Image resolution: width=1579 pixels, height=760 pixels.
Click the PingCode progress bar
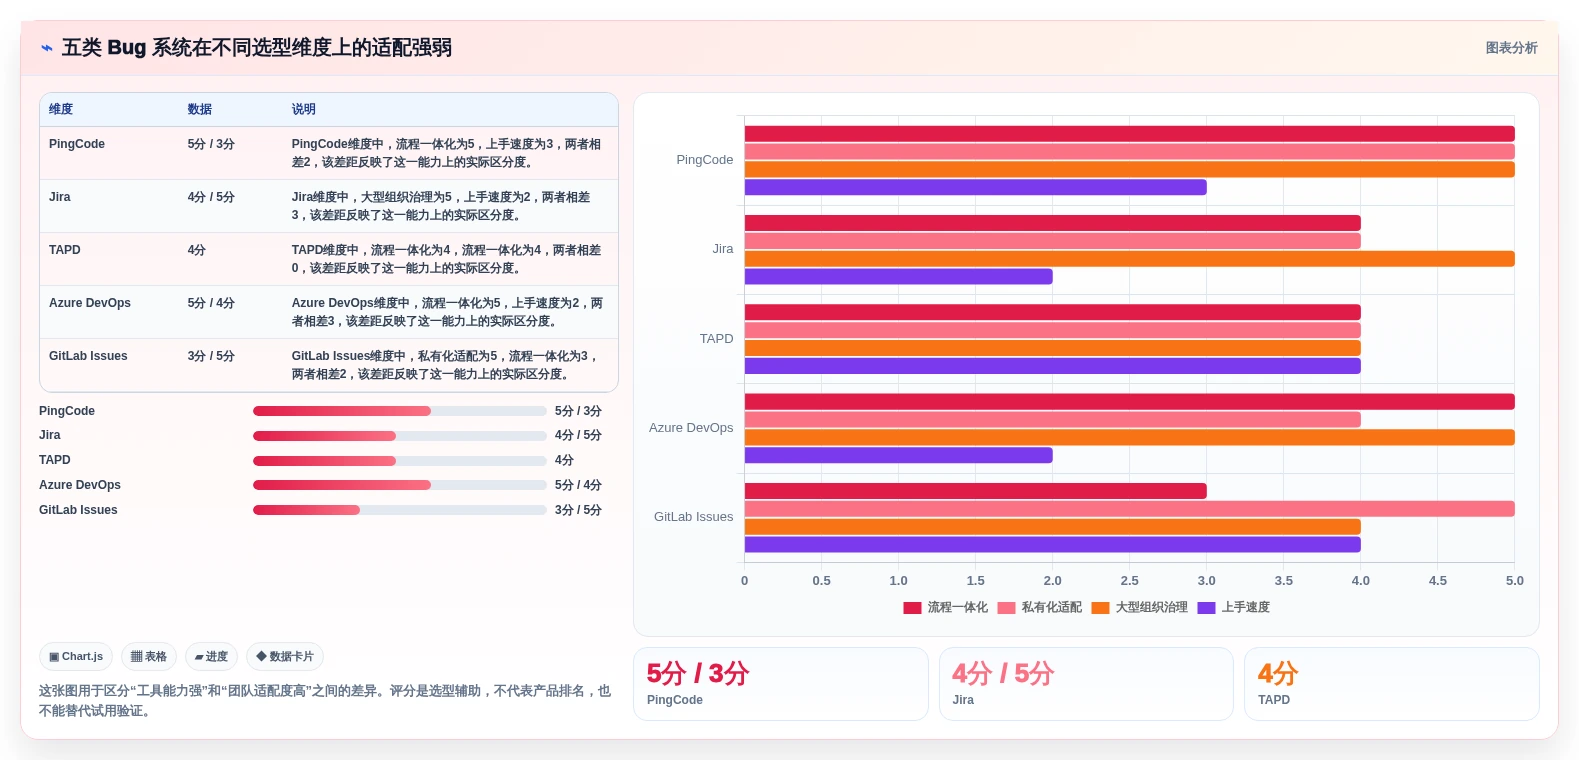[400, 411]
